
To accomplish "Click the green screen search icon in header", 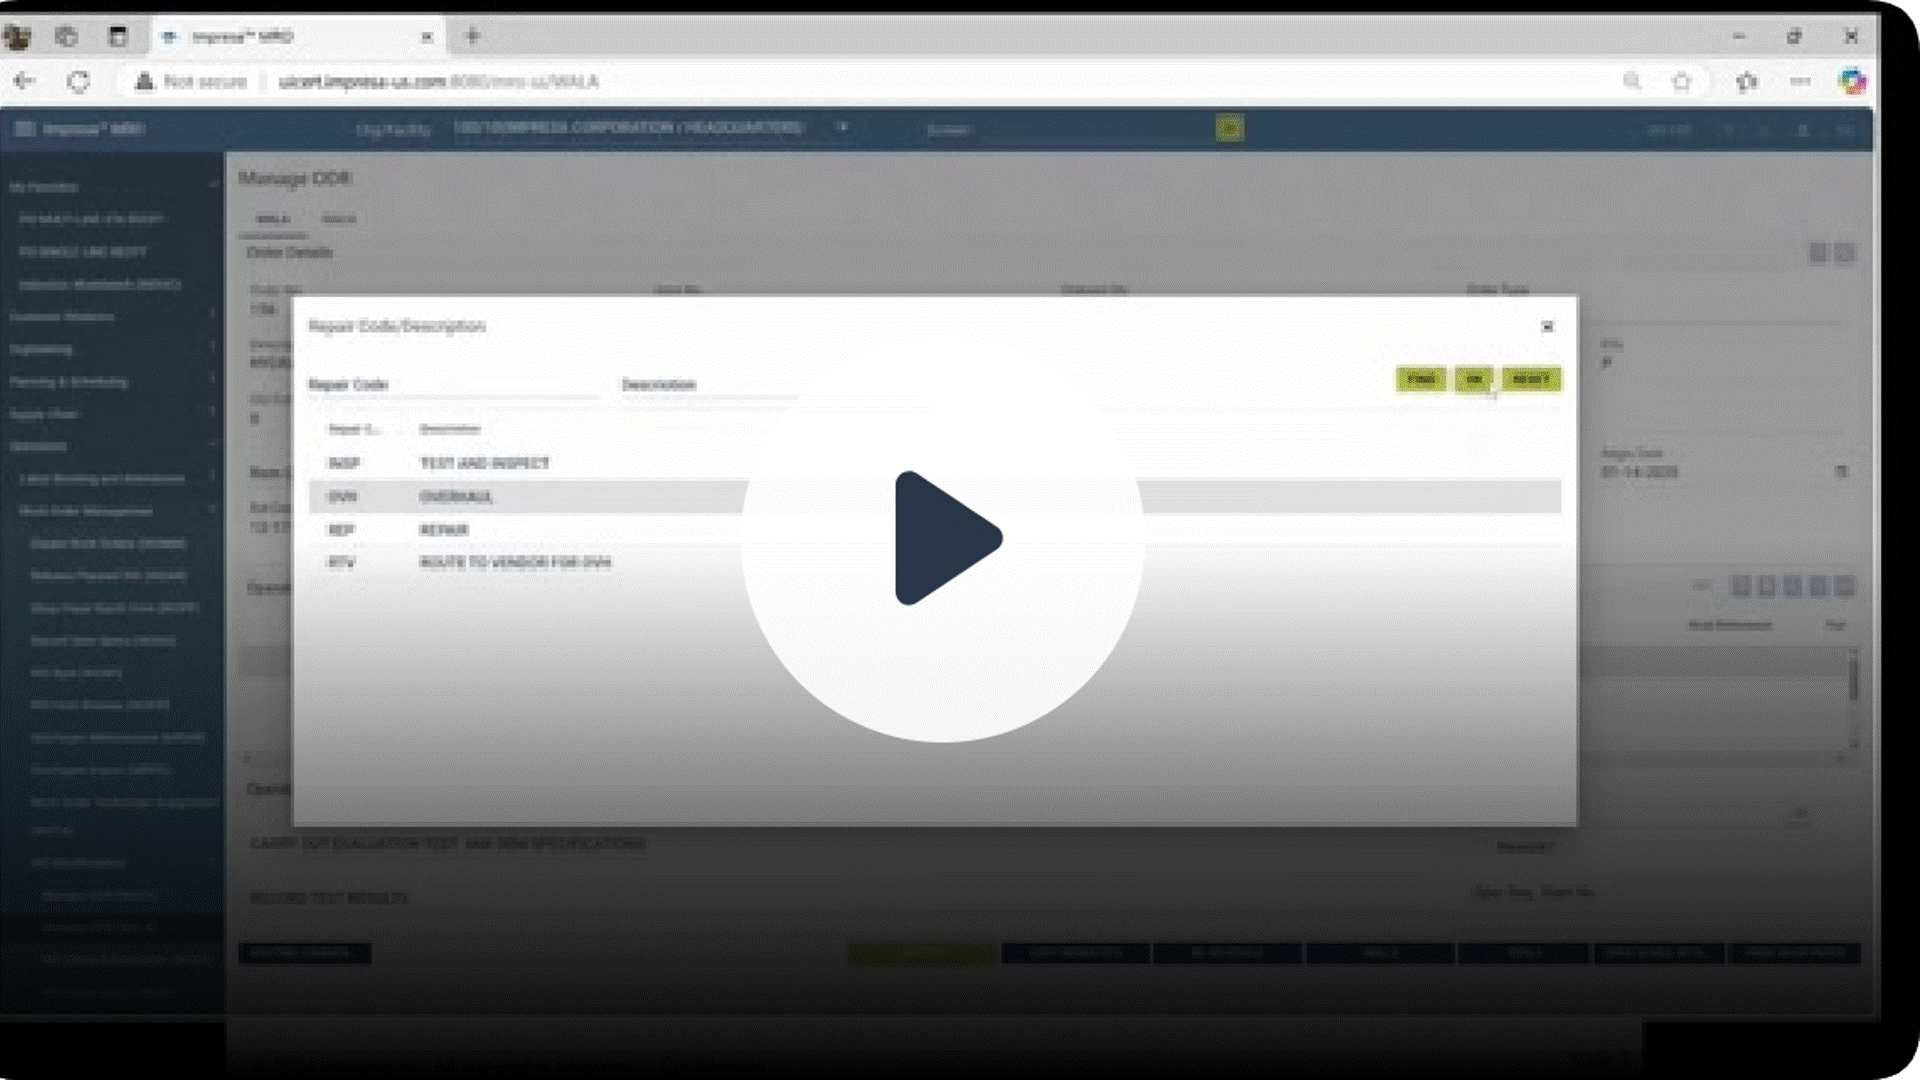I will pyautogui.click(x=1229, y=128).
